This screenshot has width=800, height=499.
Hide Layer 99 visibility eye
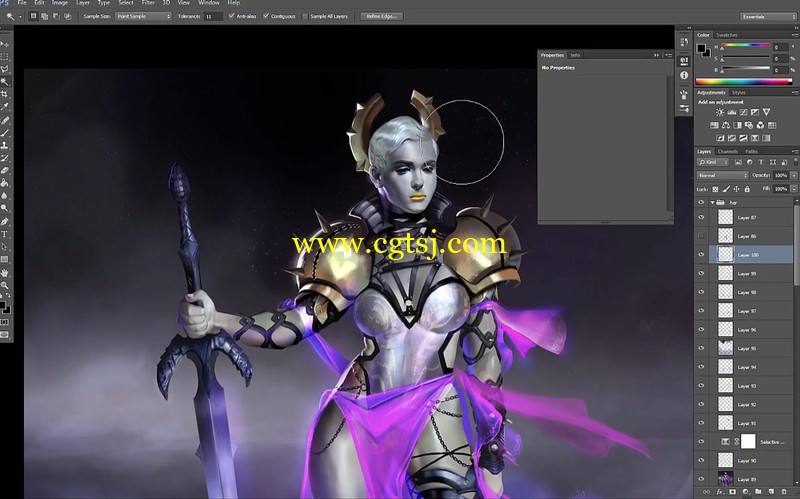coord(701,273)
